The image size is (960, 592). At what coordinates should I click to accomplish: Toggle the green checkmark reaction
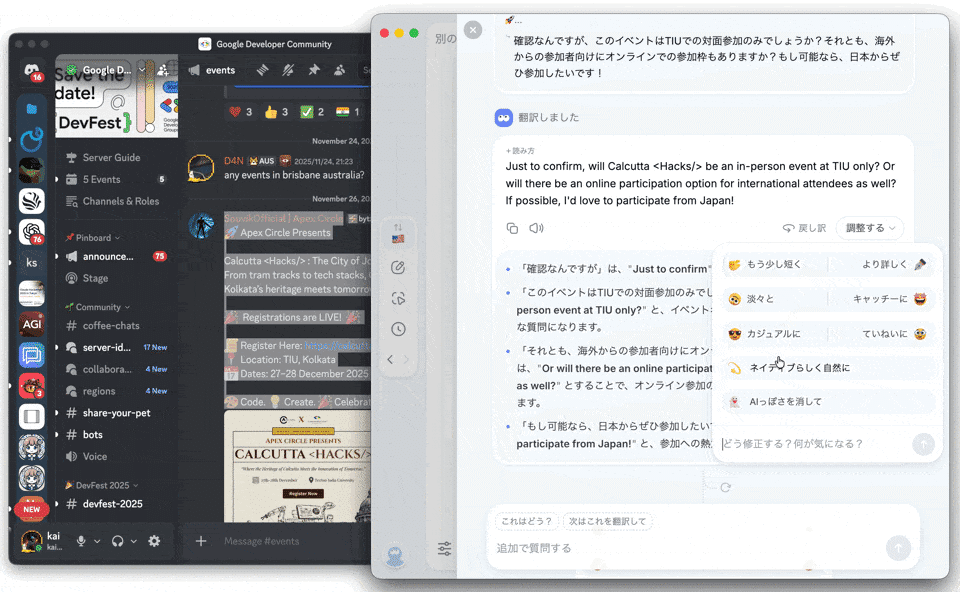point(313,112)
